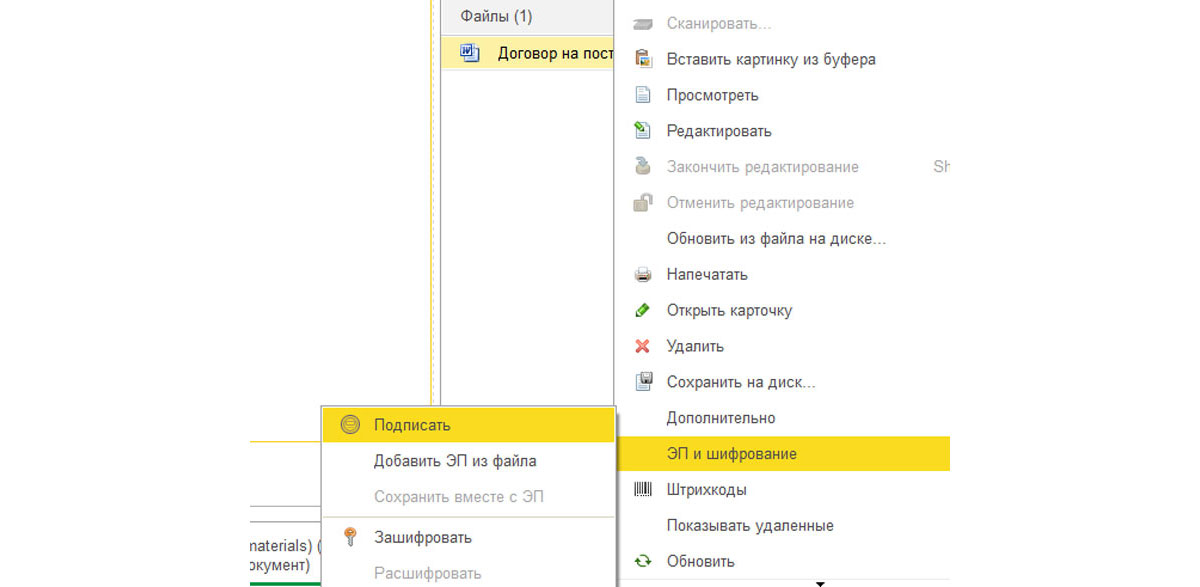This screenshot has width=1200, height=587.
Task: Click the Word file icon of Договор
Action: 470,53
